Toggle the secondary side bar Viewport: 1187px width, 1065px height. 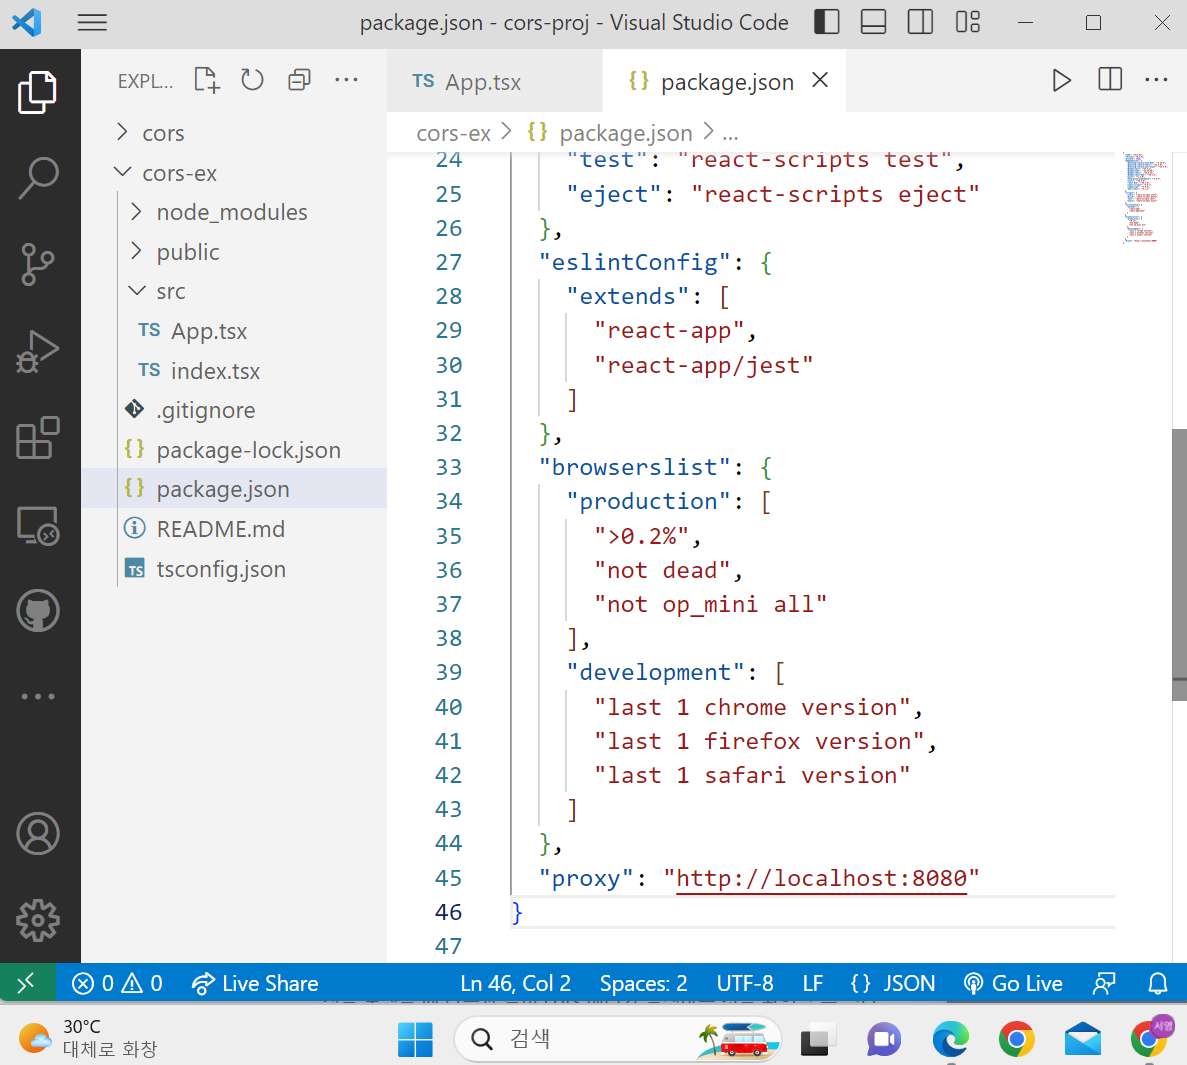pos(921,22)
